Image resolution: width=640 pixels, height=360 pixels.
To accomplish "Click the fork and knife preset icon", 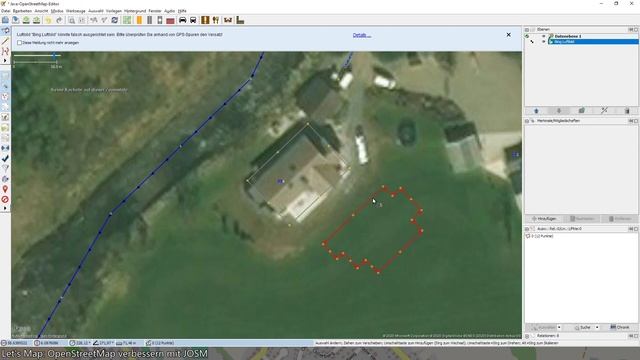I will pyautogui.click(x=216, y=20).
